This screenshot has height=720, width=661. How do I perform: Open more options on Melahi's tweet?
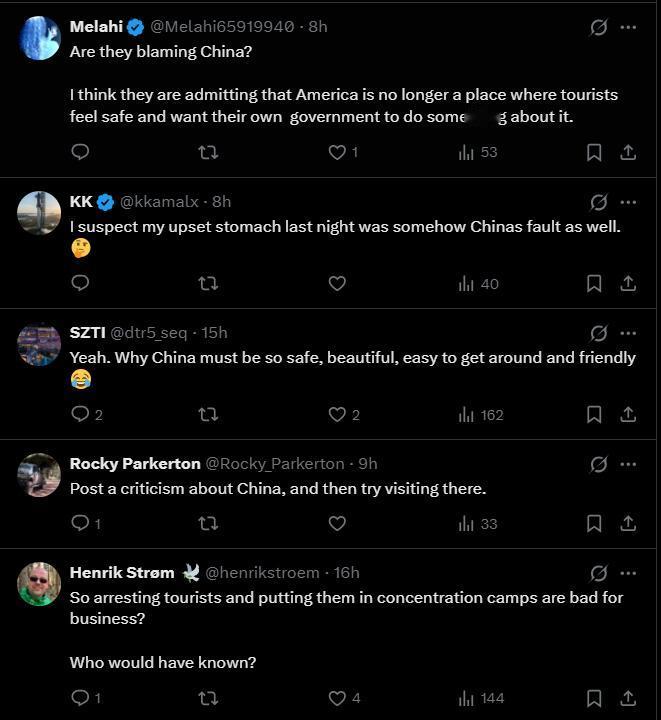point(628,27)
